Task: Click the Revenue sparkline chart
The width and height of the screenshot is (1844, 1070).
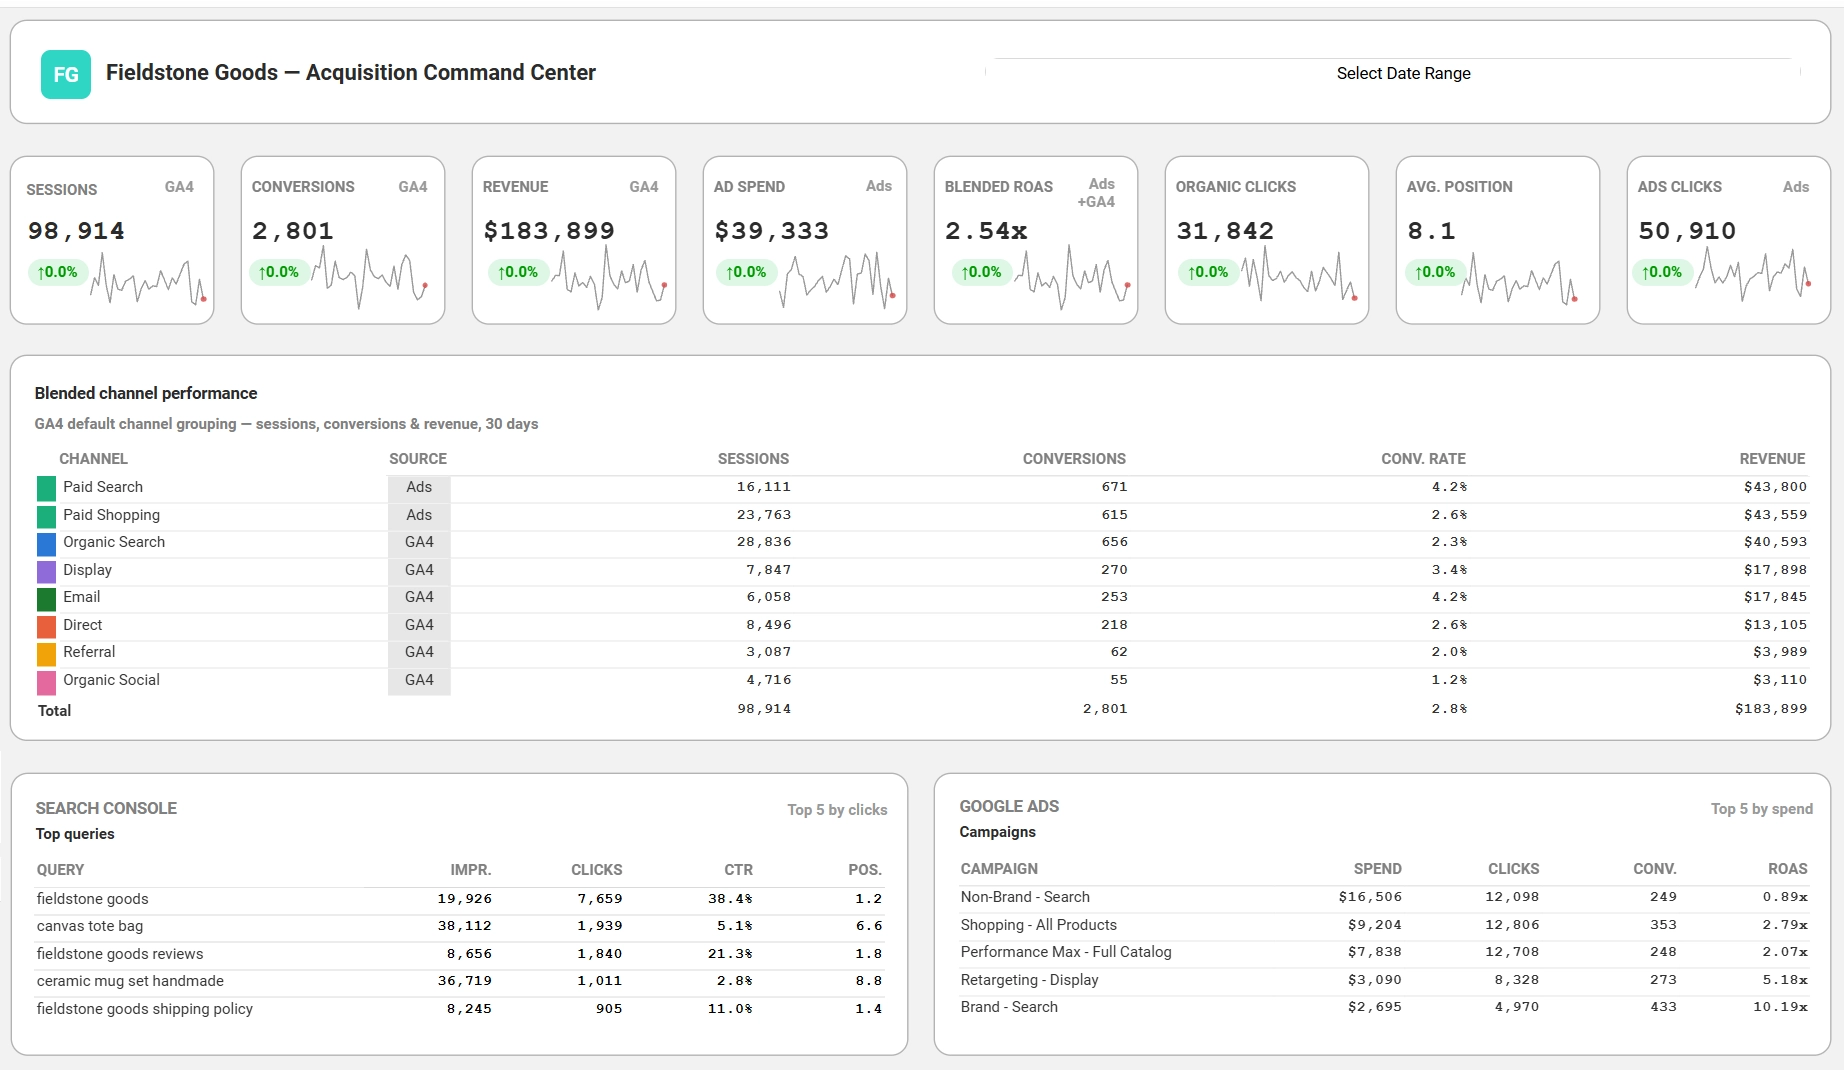Action: (x=609, y=279)
